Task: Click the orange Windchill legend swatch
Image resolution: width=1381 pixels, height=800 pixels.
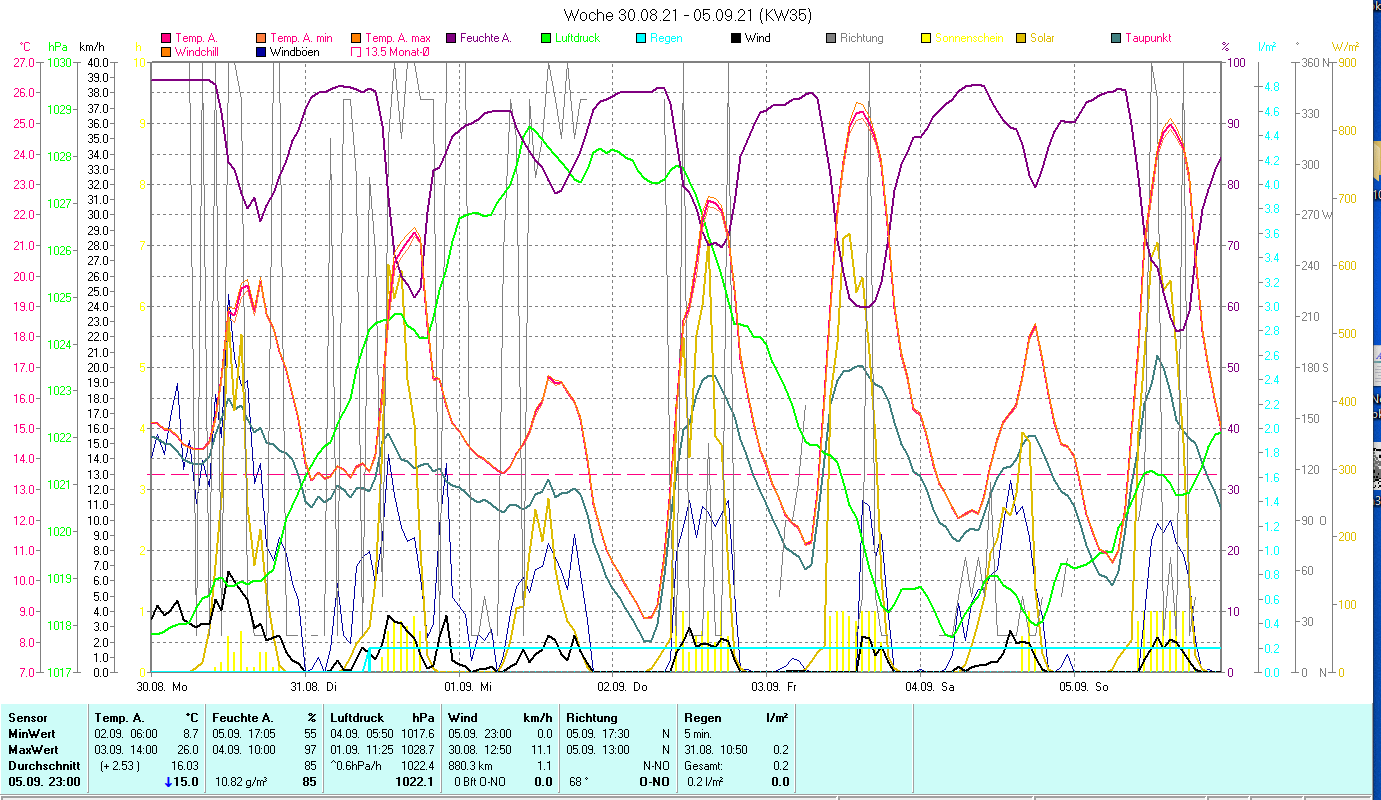Action: click(165, 51)
